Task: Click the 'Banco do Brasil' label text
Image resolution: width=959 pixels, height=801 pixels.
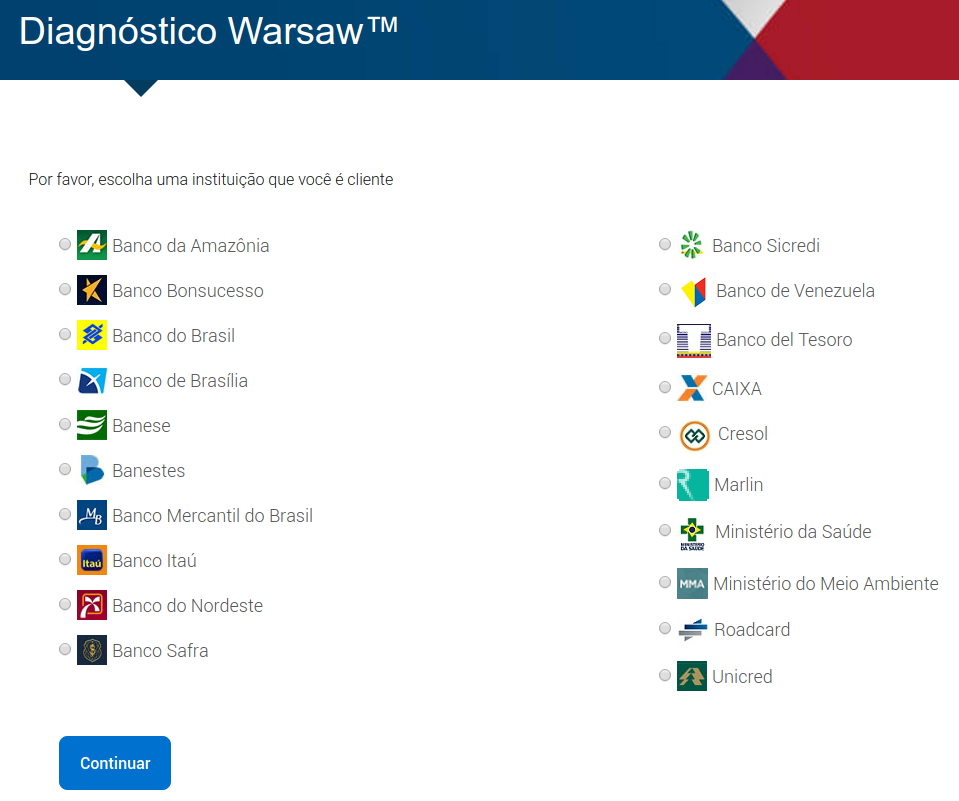Action: click(174, 336)
